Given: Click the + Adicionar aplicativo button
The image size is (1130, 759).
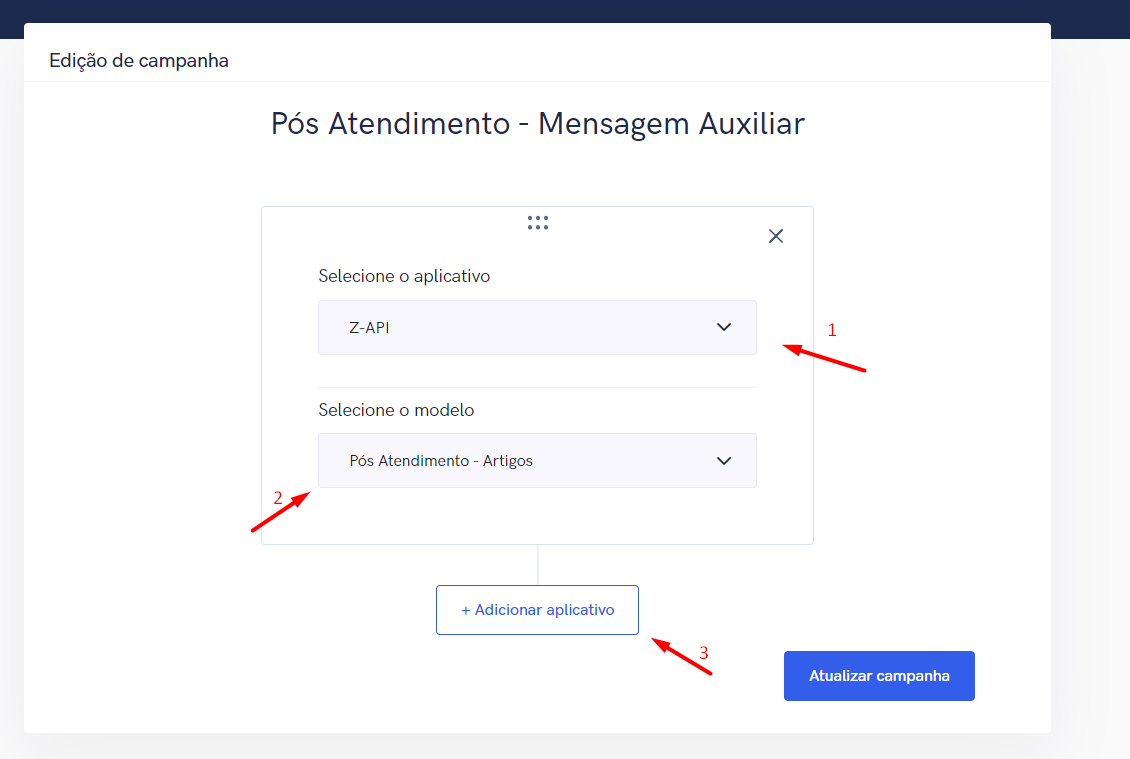Looking at the screenshot, I should pos(537,610).
